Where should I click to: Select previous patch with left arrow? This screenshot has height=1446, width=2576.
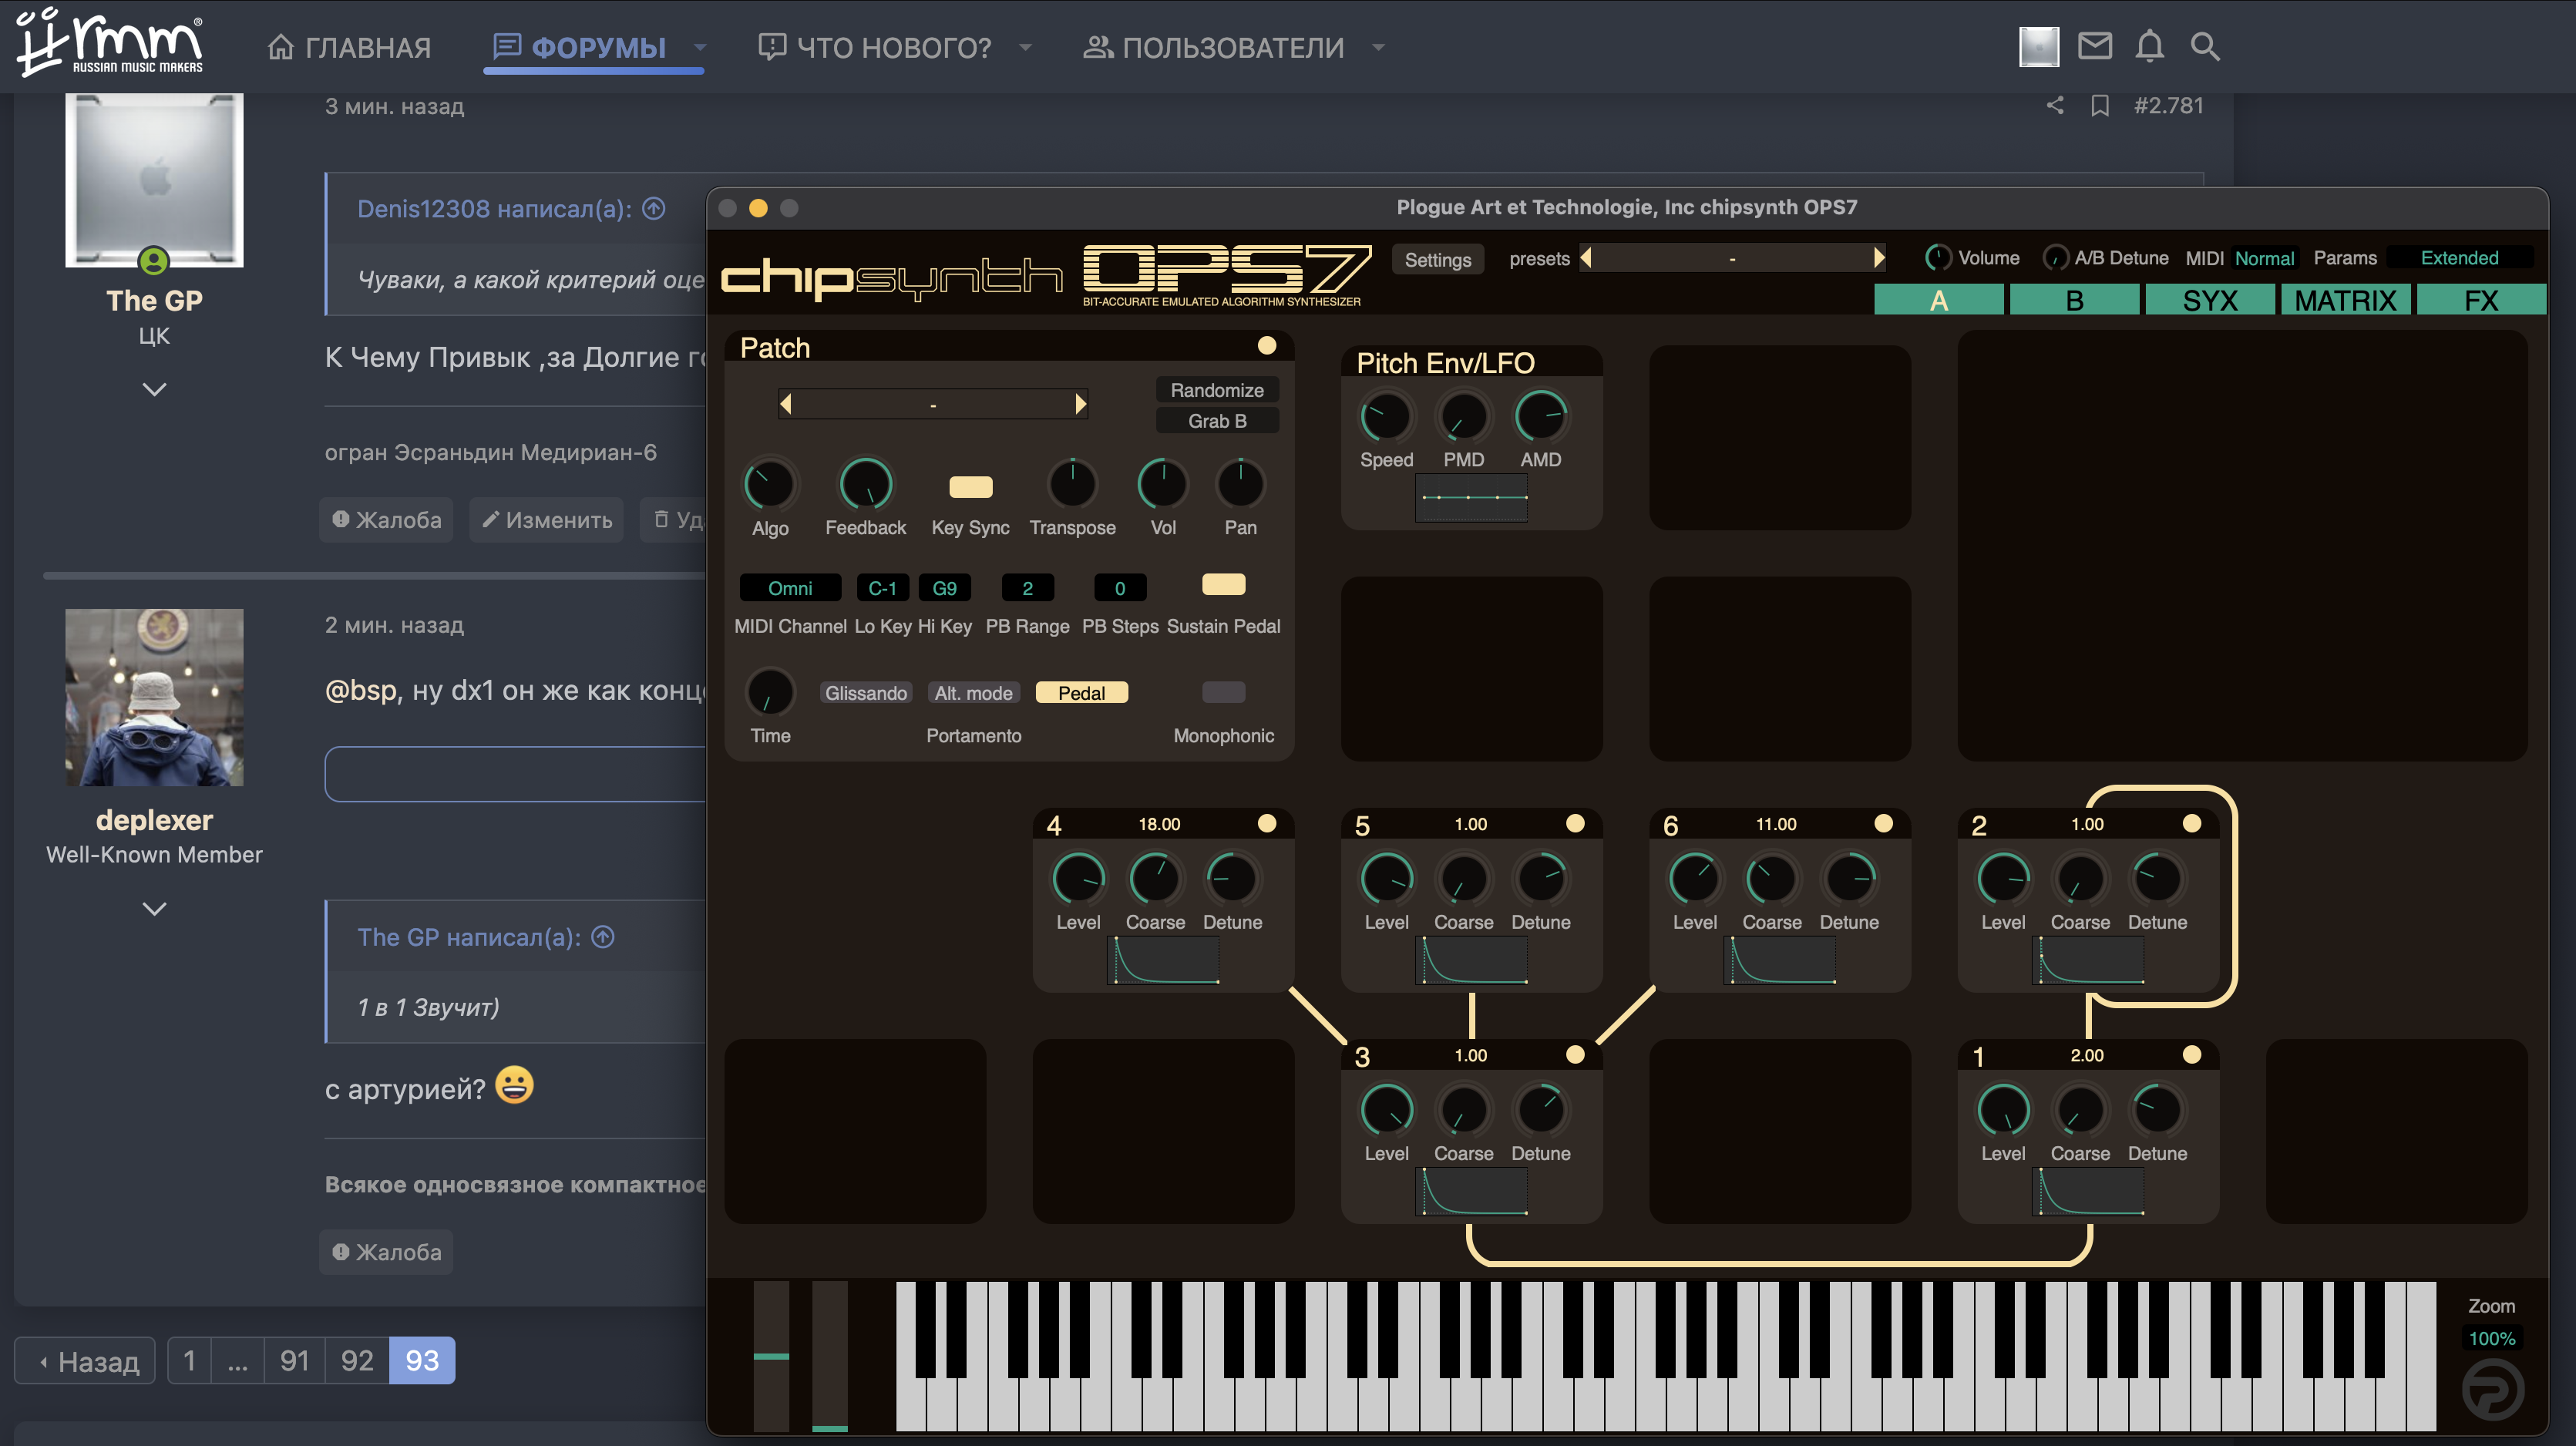tap(786, 404)
